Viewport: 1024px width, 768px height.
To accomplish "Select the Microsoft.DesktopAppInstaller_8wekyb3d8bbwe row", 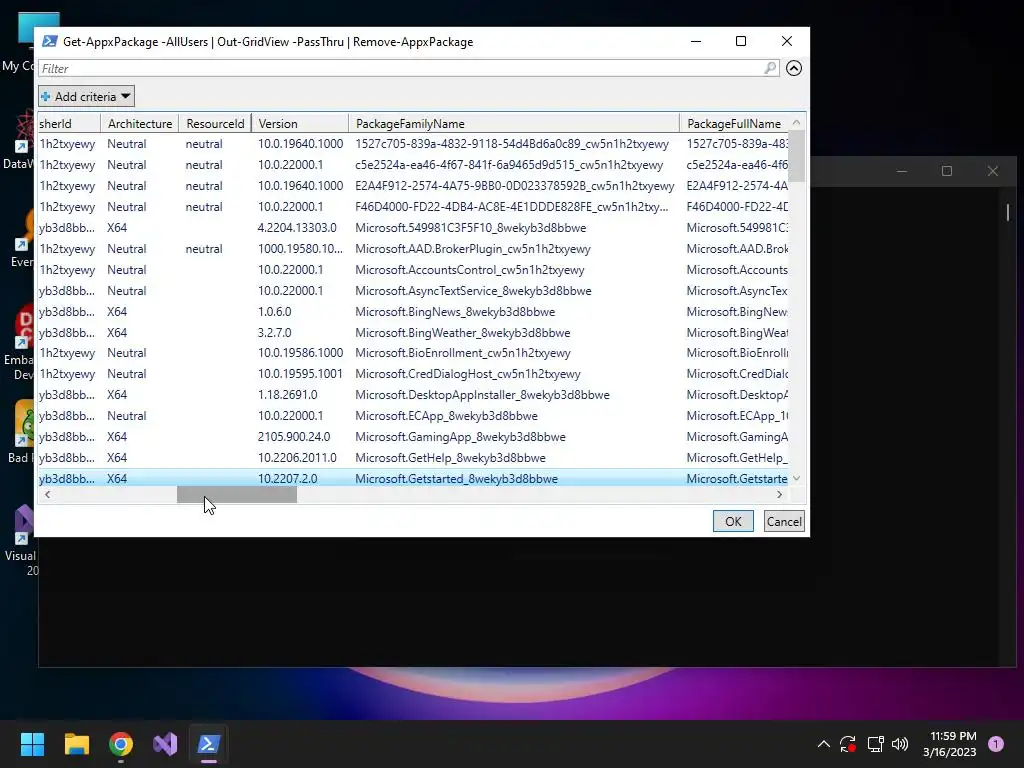I will coord(413,395).
